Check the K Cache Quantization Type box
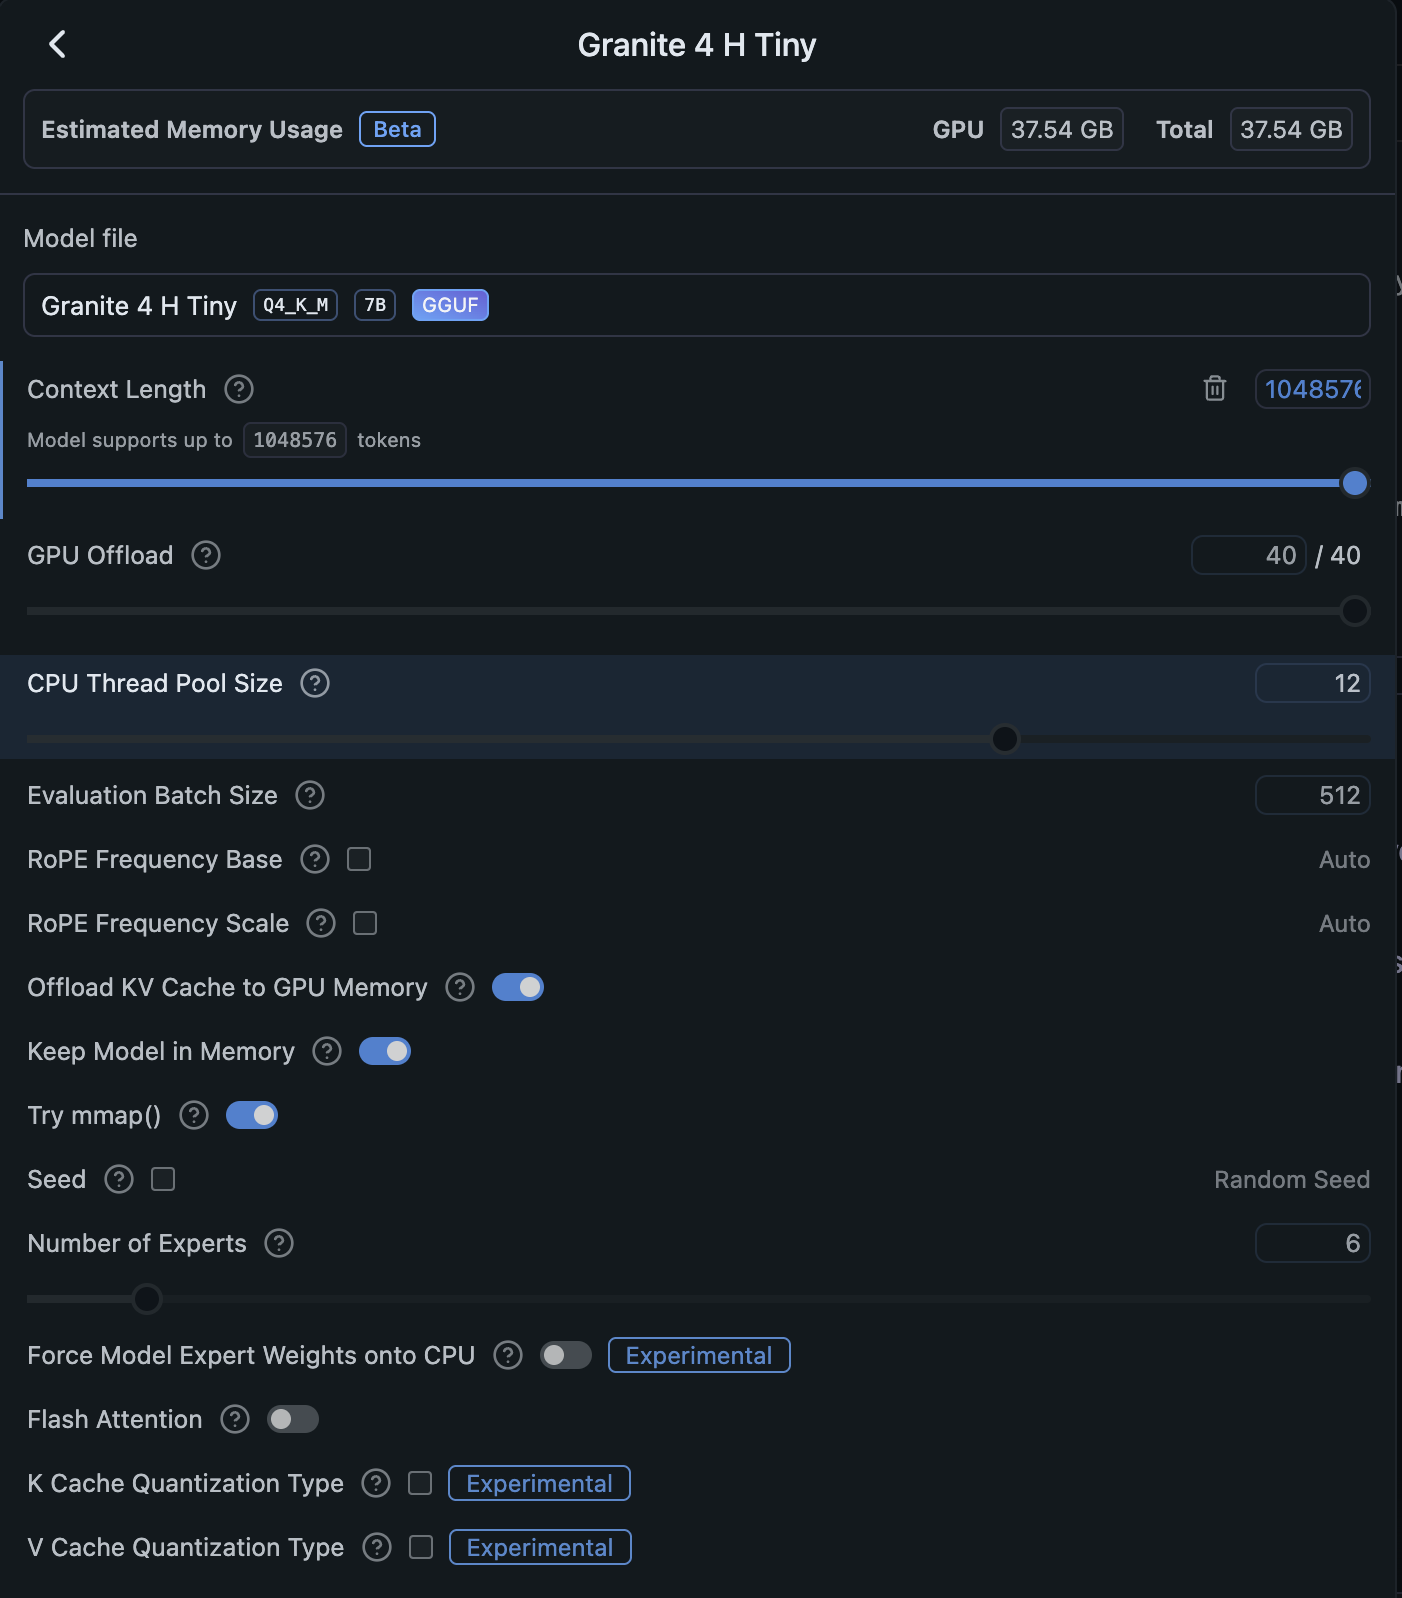 pos(420,1483)
